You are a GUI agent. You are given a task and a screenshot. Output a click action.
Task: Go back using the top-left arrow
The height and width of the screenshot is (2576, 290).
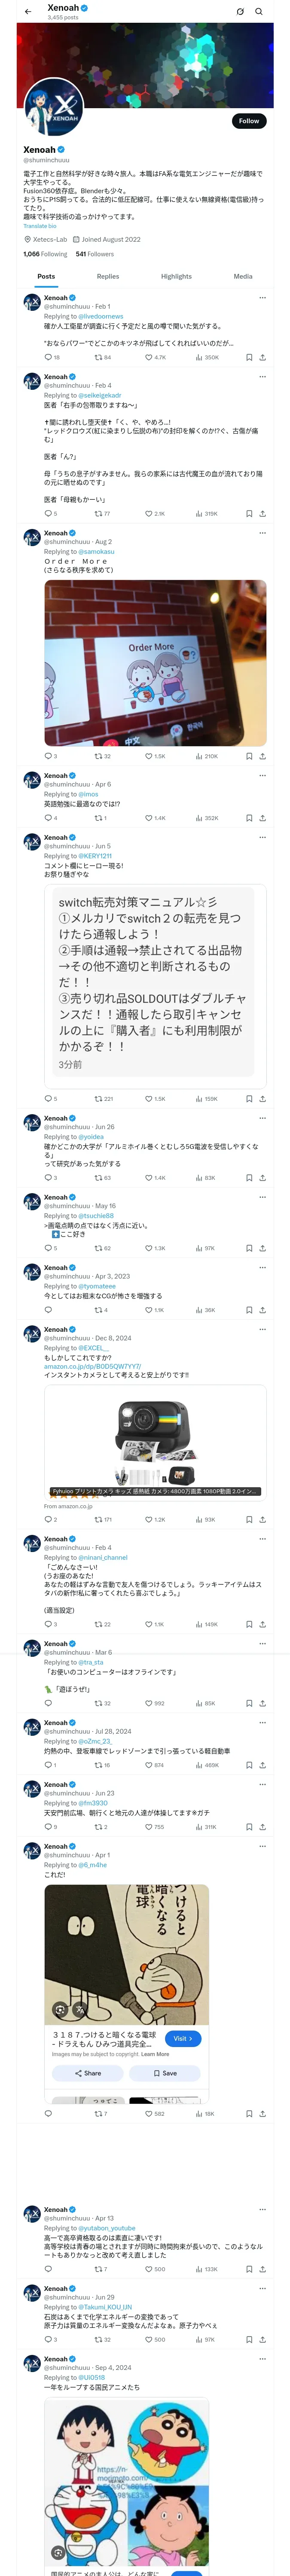click(28, 12)
